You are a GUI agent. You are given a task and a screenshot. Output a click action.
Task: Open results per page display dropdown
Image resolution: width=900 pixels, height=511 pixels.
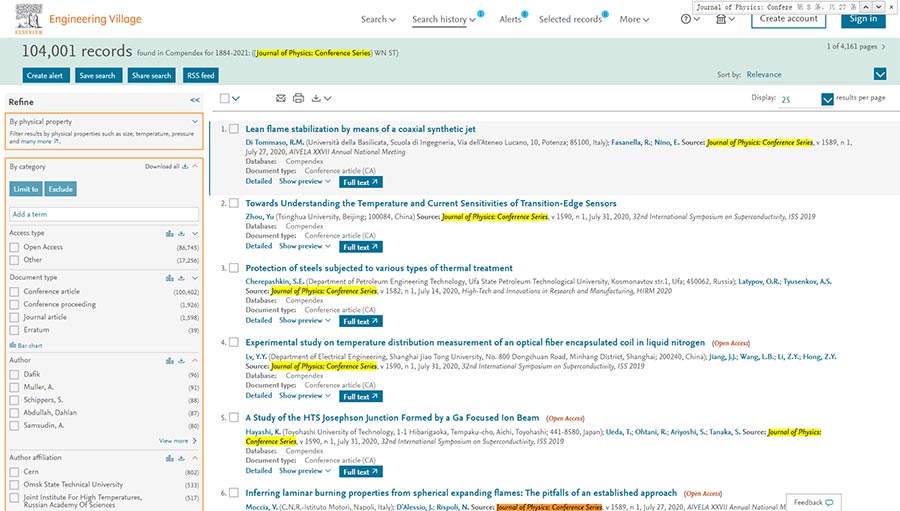pos(827,99)
